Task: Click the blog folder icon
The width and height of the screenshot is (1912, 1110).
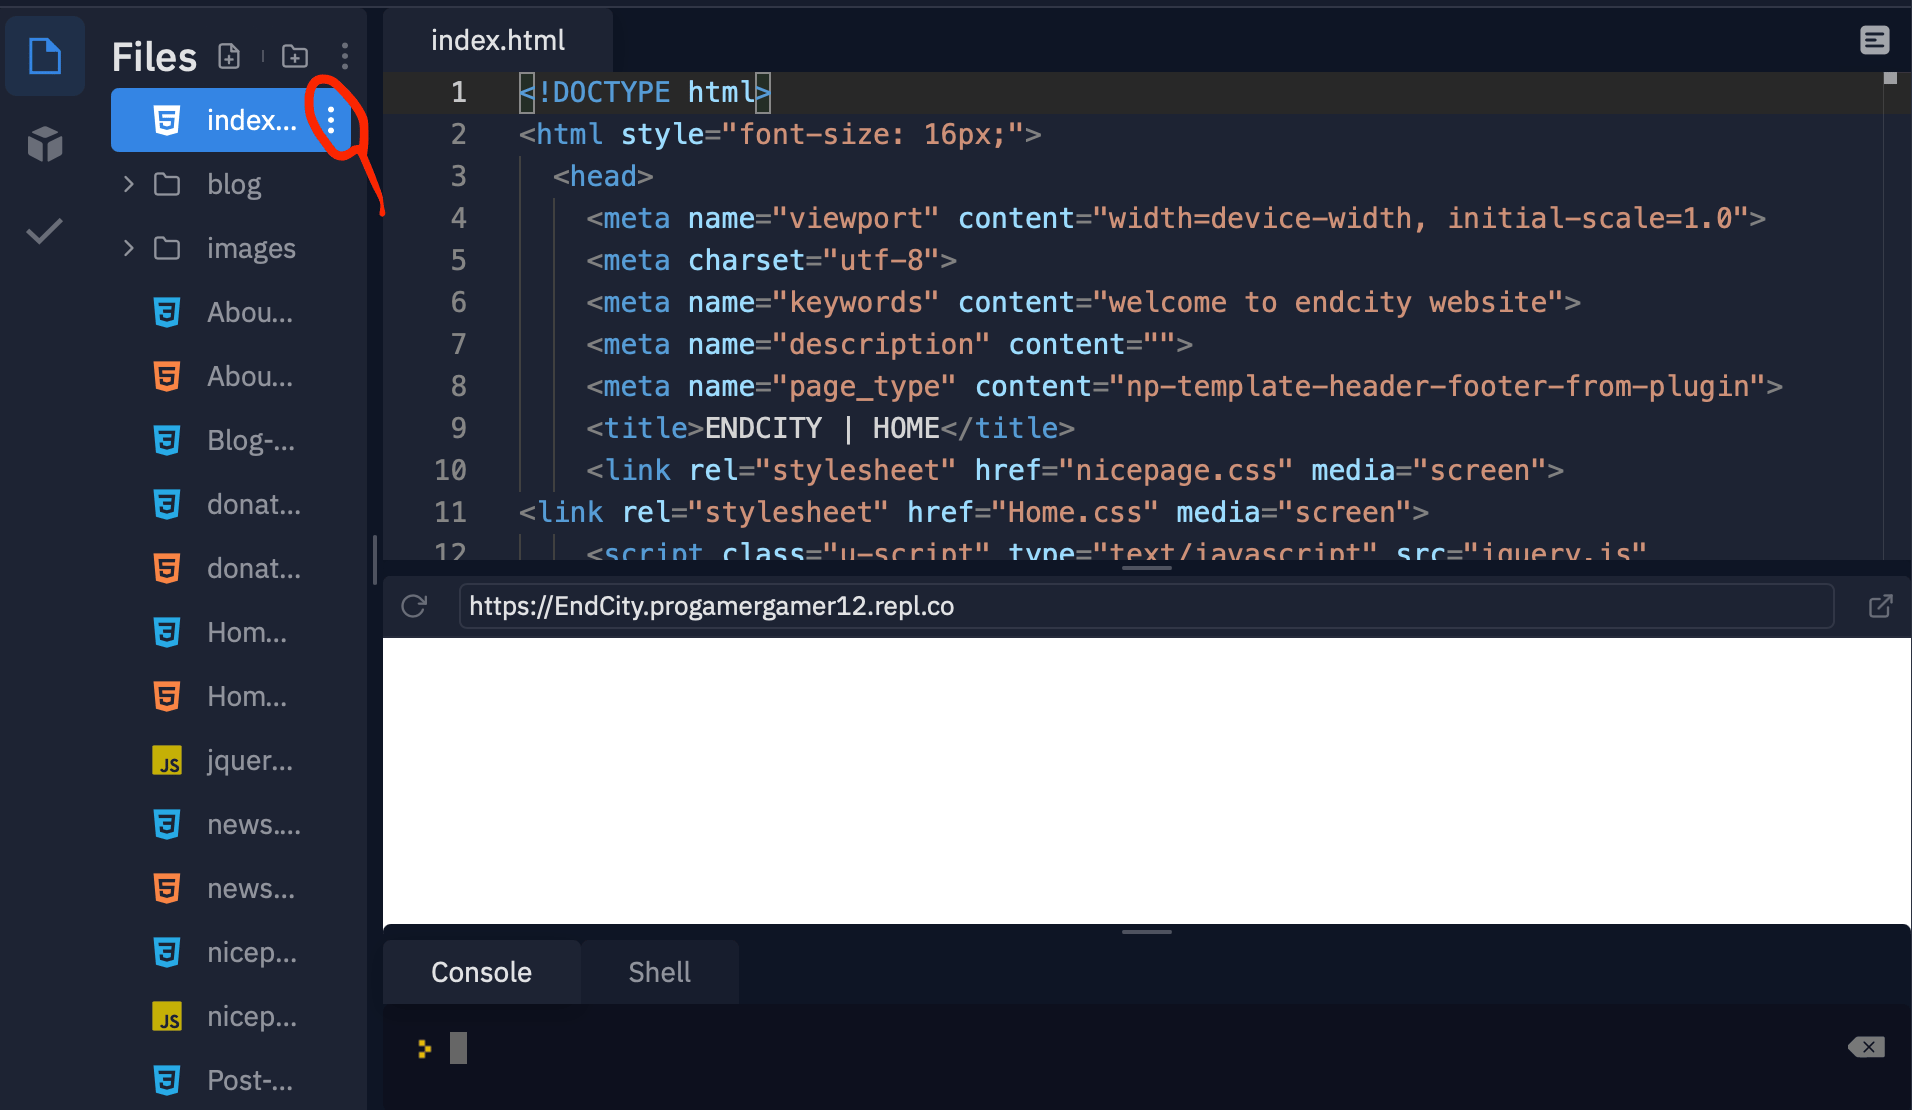Action: (167, 184)
